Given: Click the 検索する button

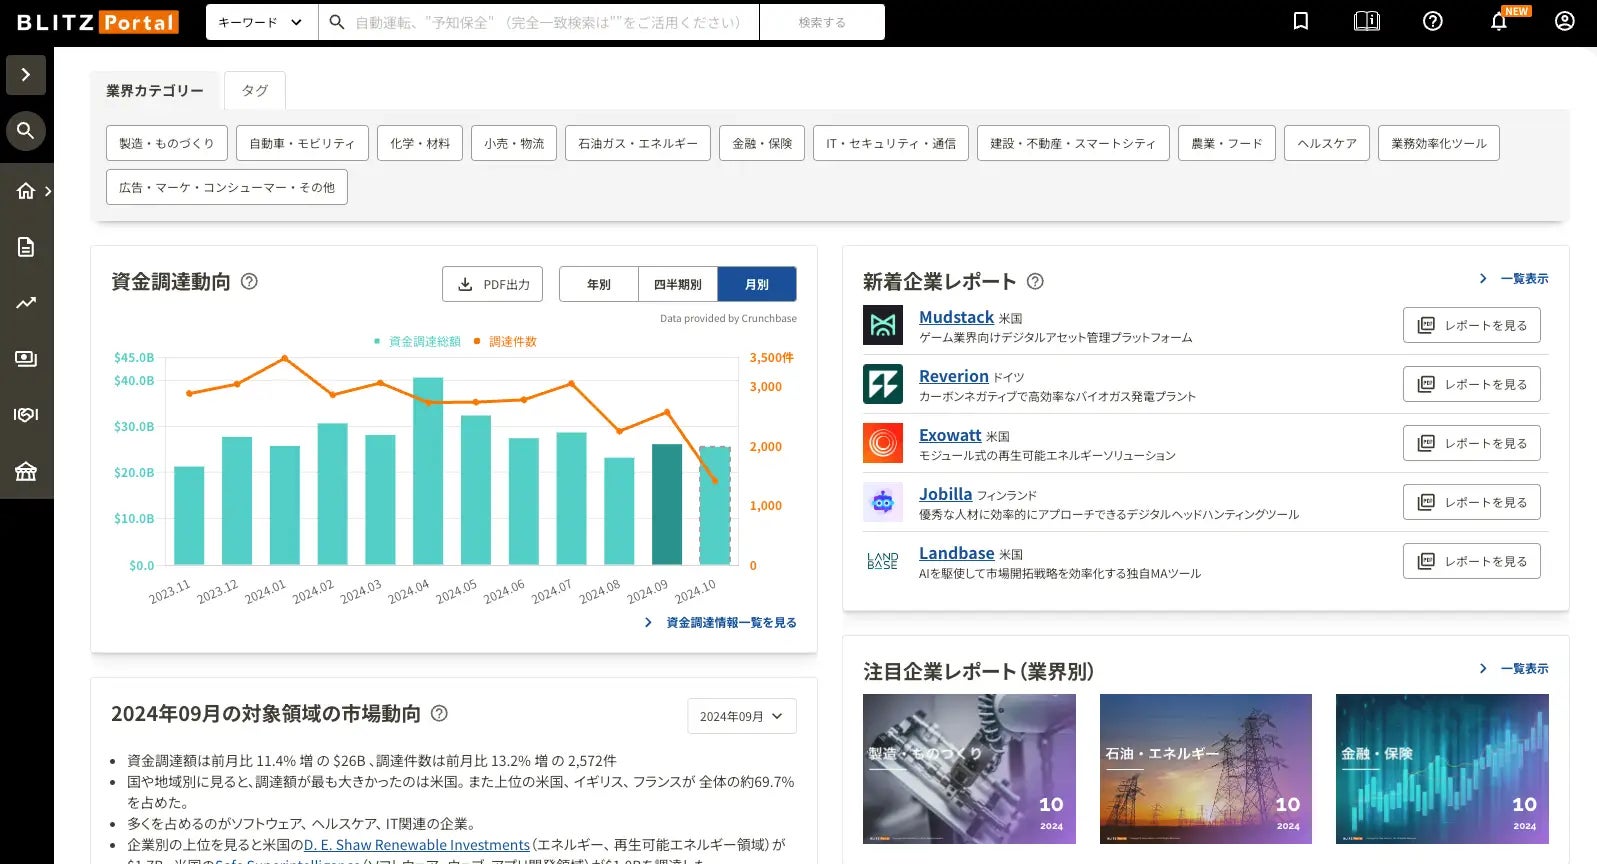Looking at the screenshot, I should 822,22.
